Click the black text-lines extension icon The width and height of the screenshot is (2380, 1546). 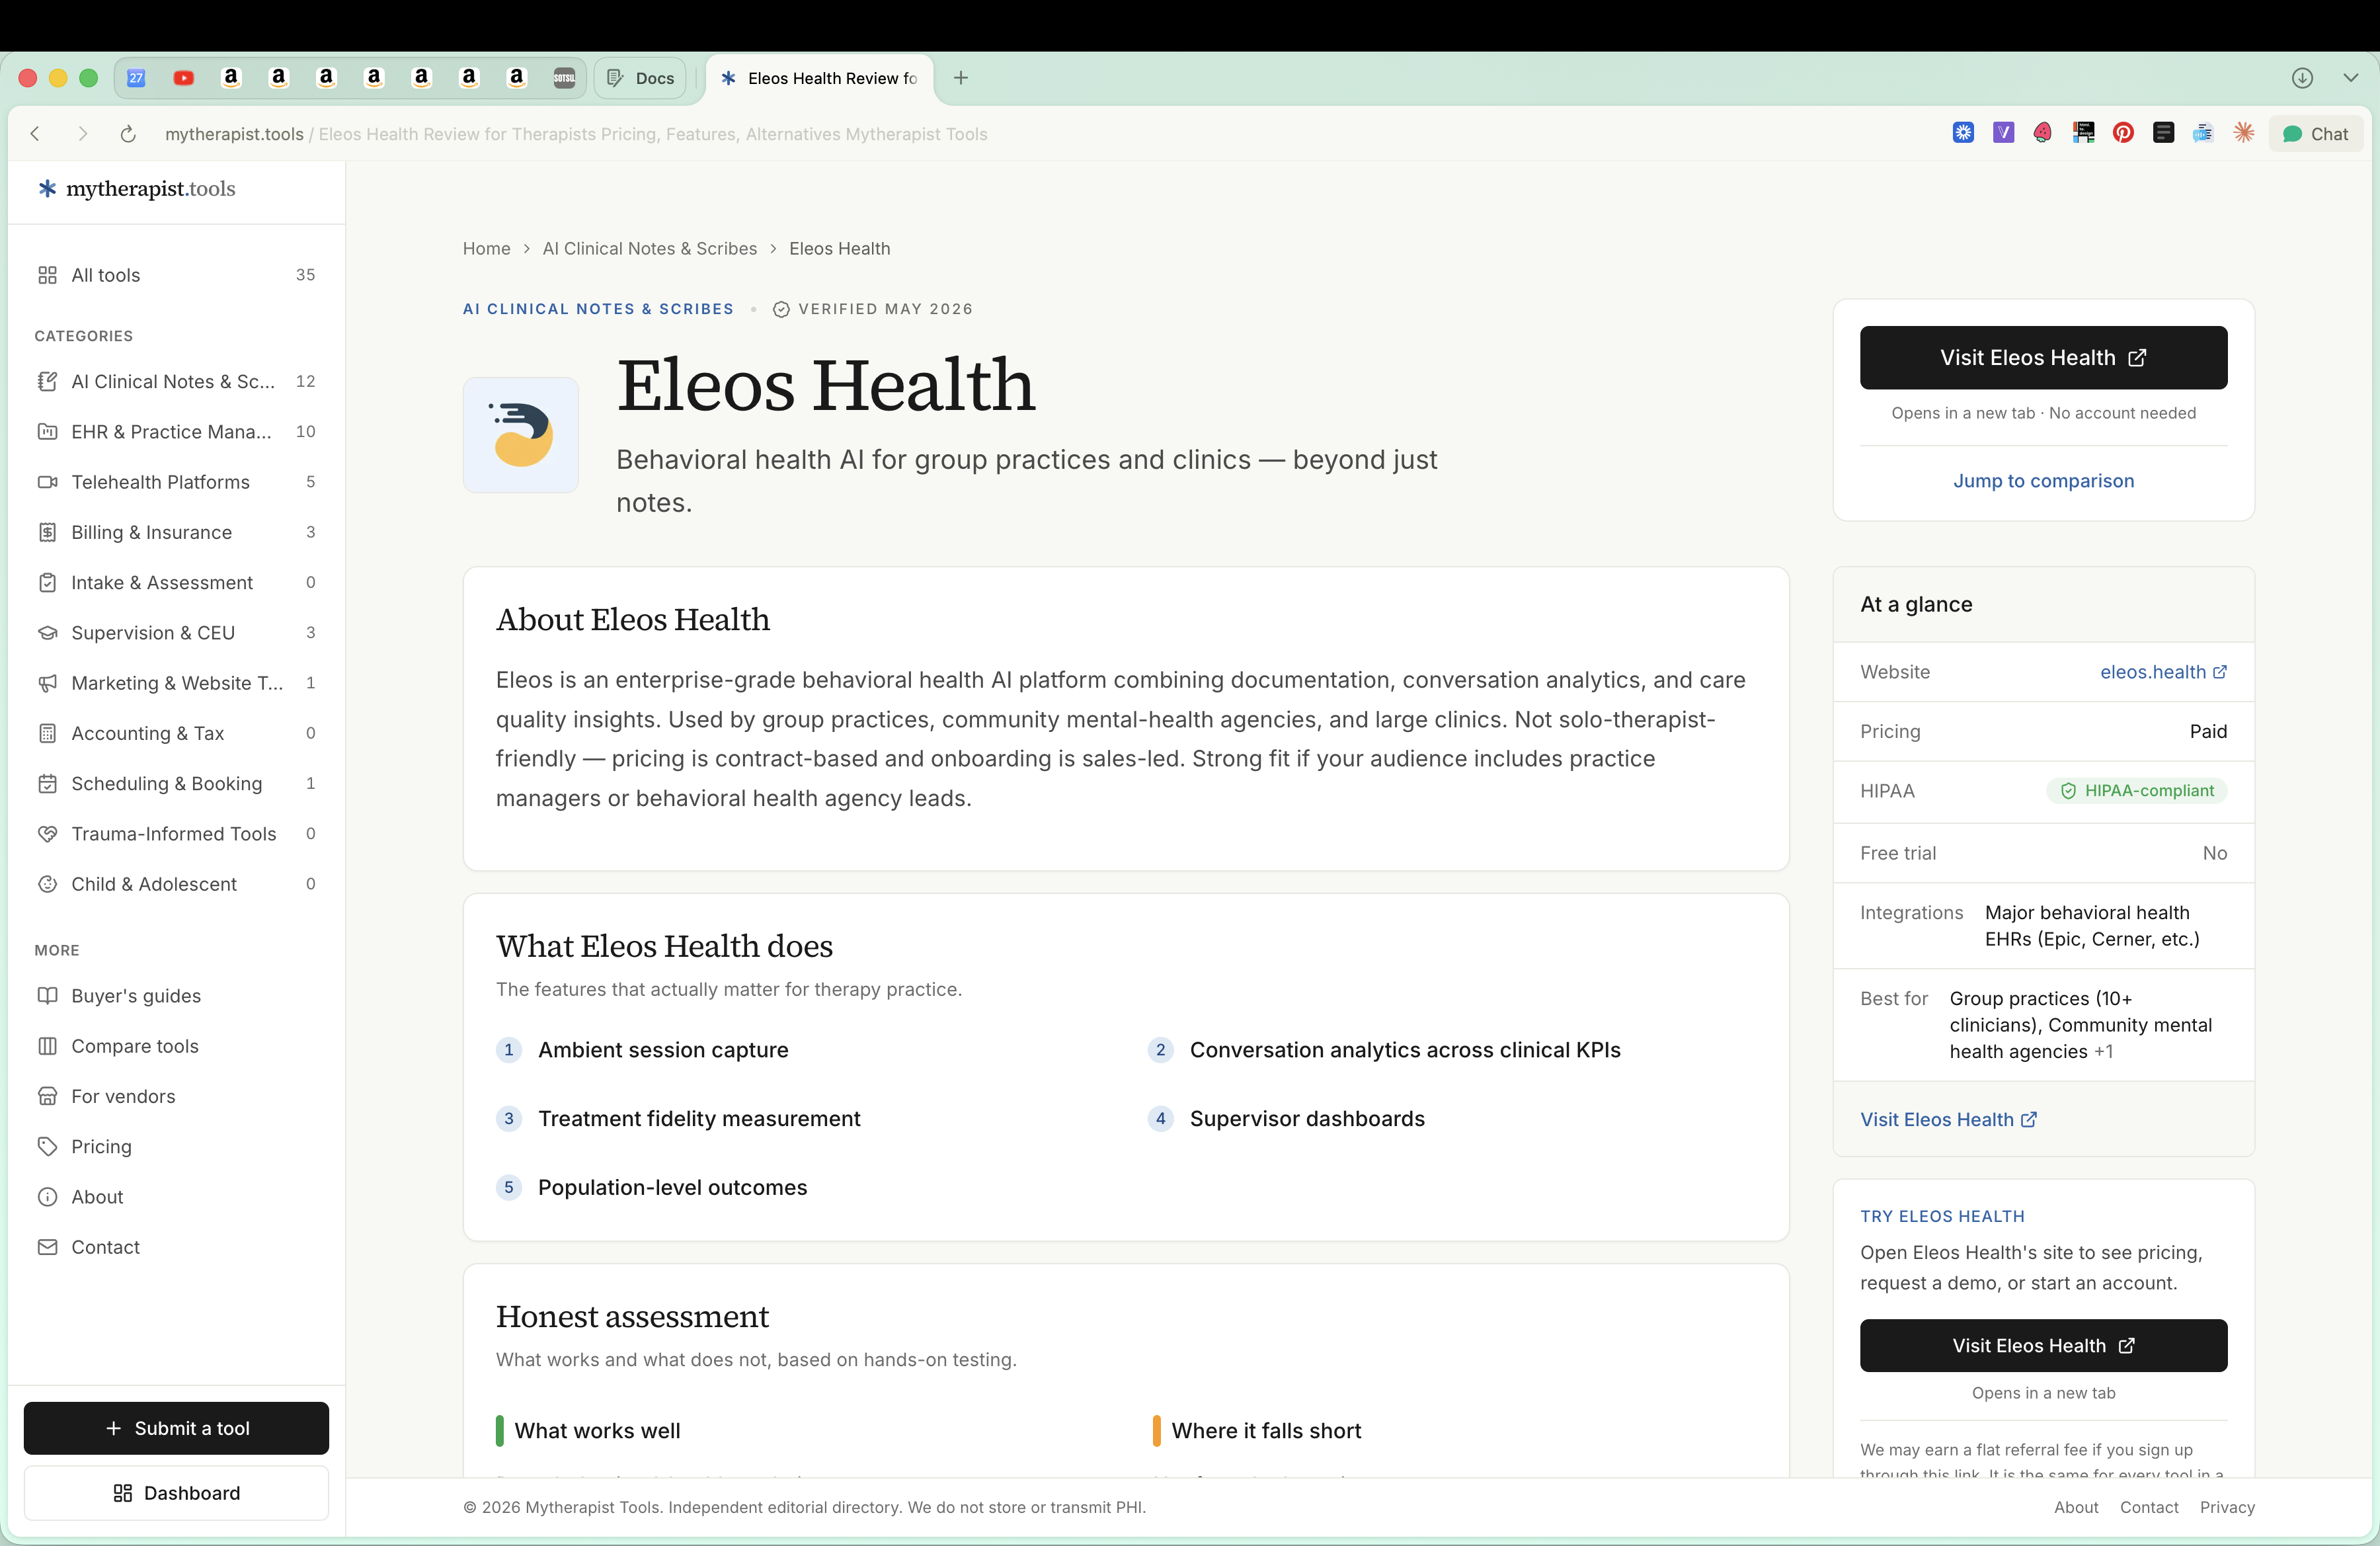pos(2164,133)
